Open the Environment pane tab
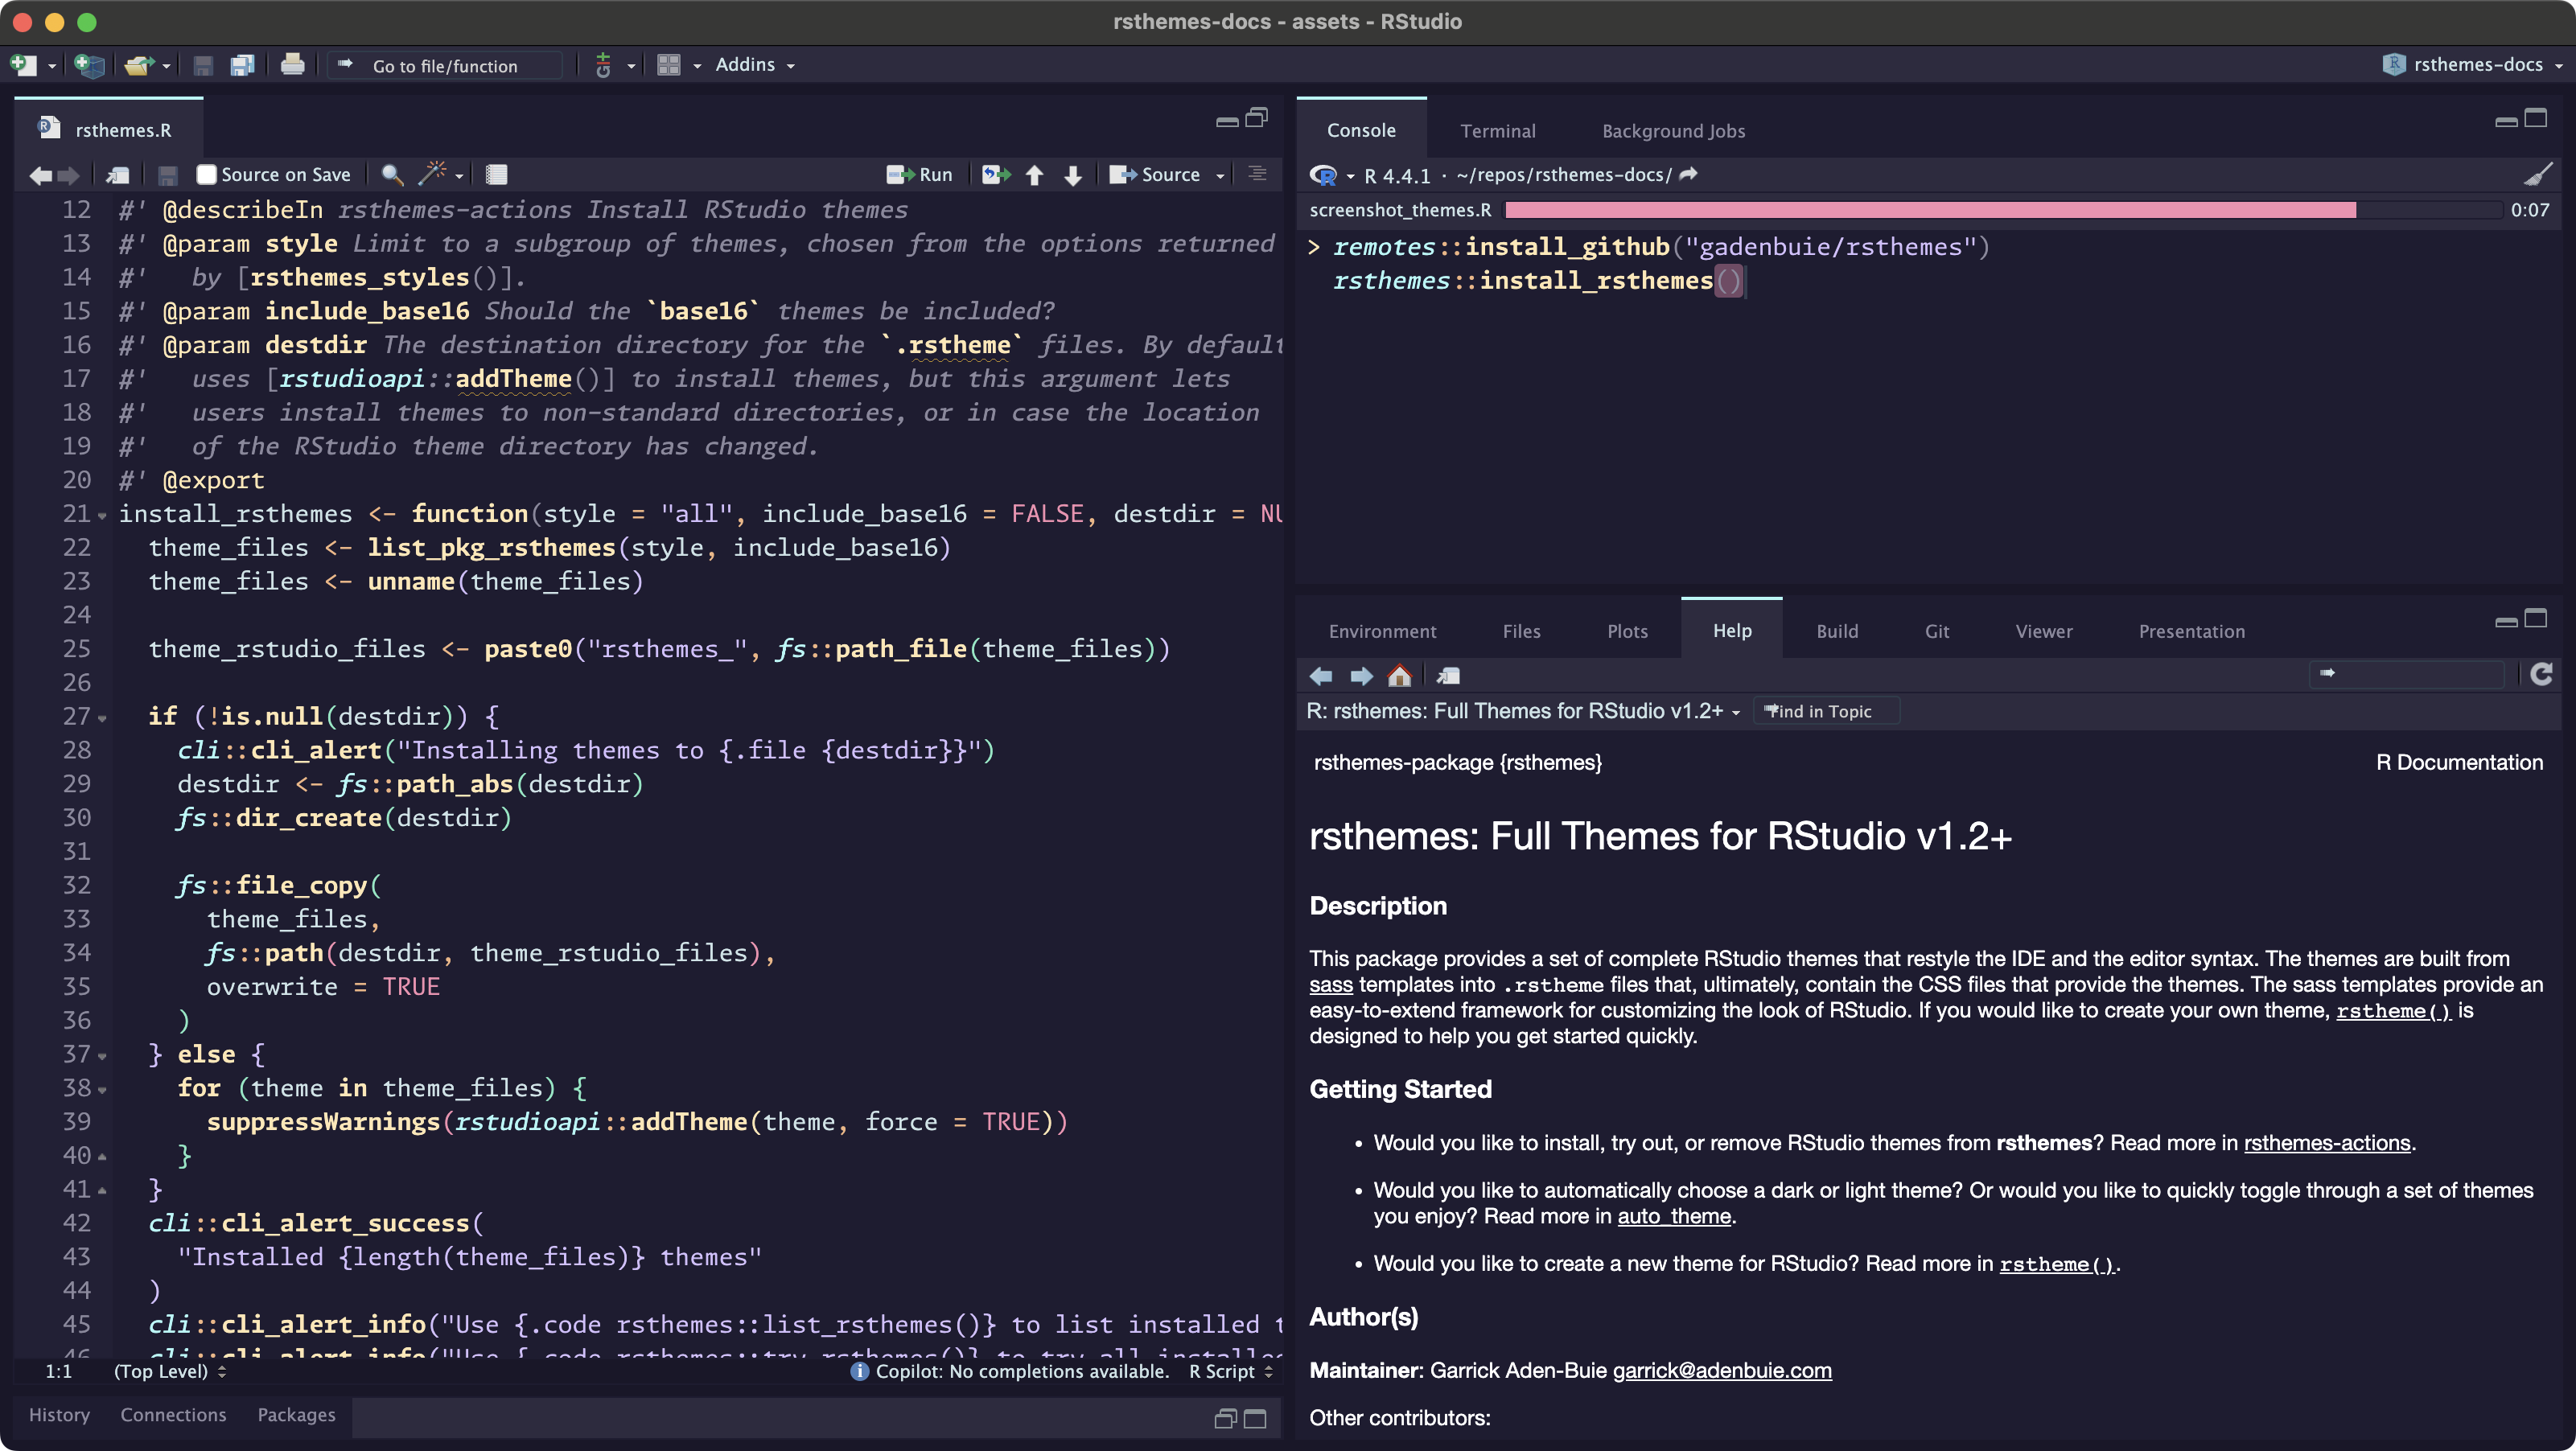2576x1451 pixels. tap(1382, 631)
